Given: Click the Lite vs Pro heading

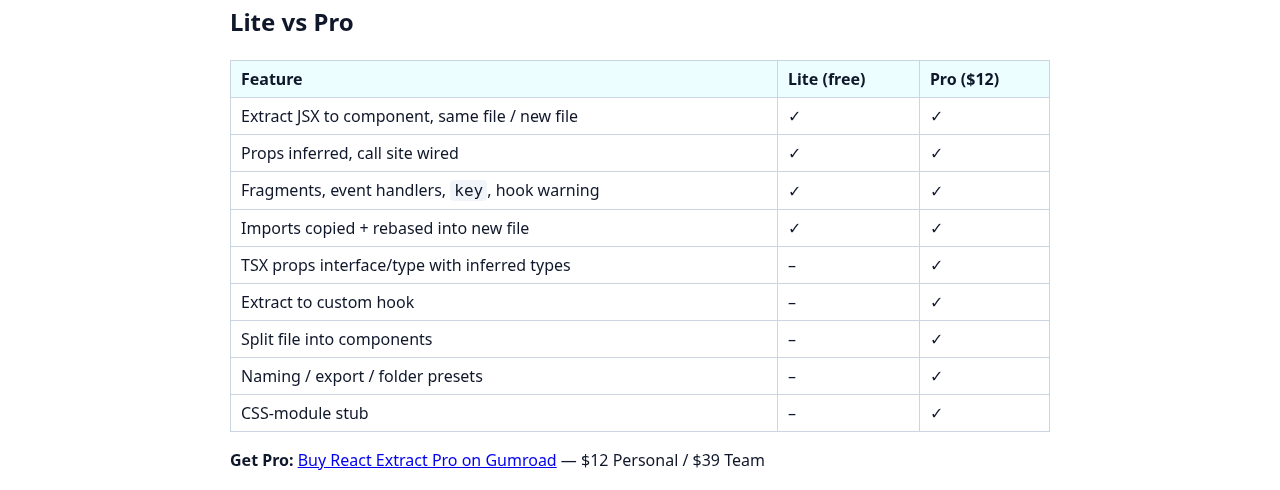Looking at the screenshot, I should click(x=291, y=22).
